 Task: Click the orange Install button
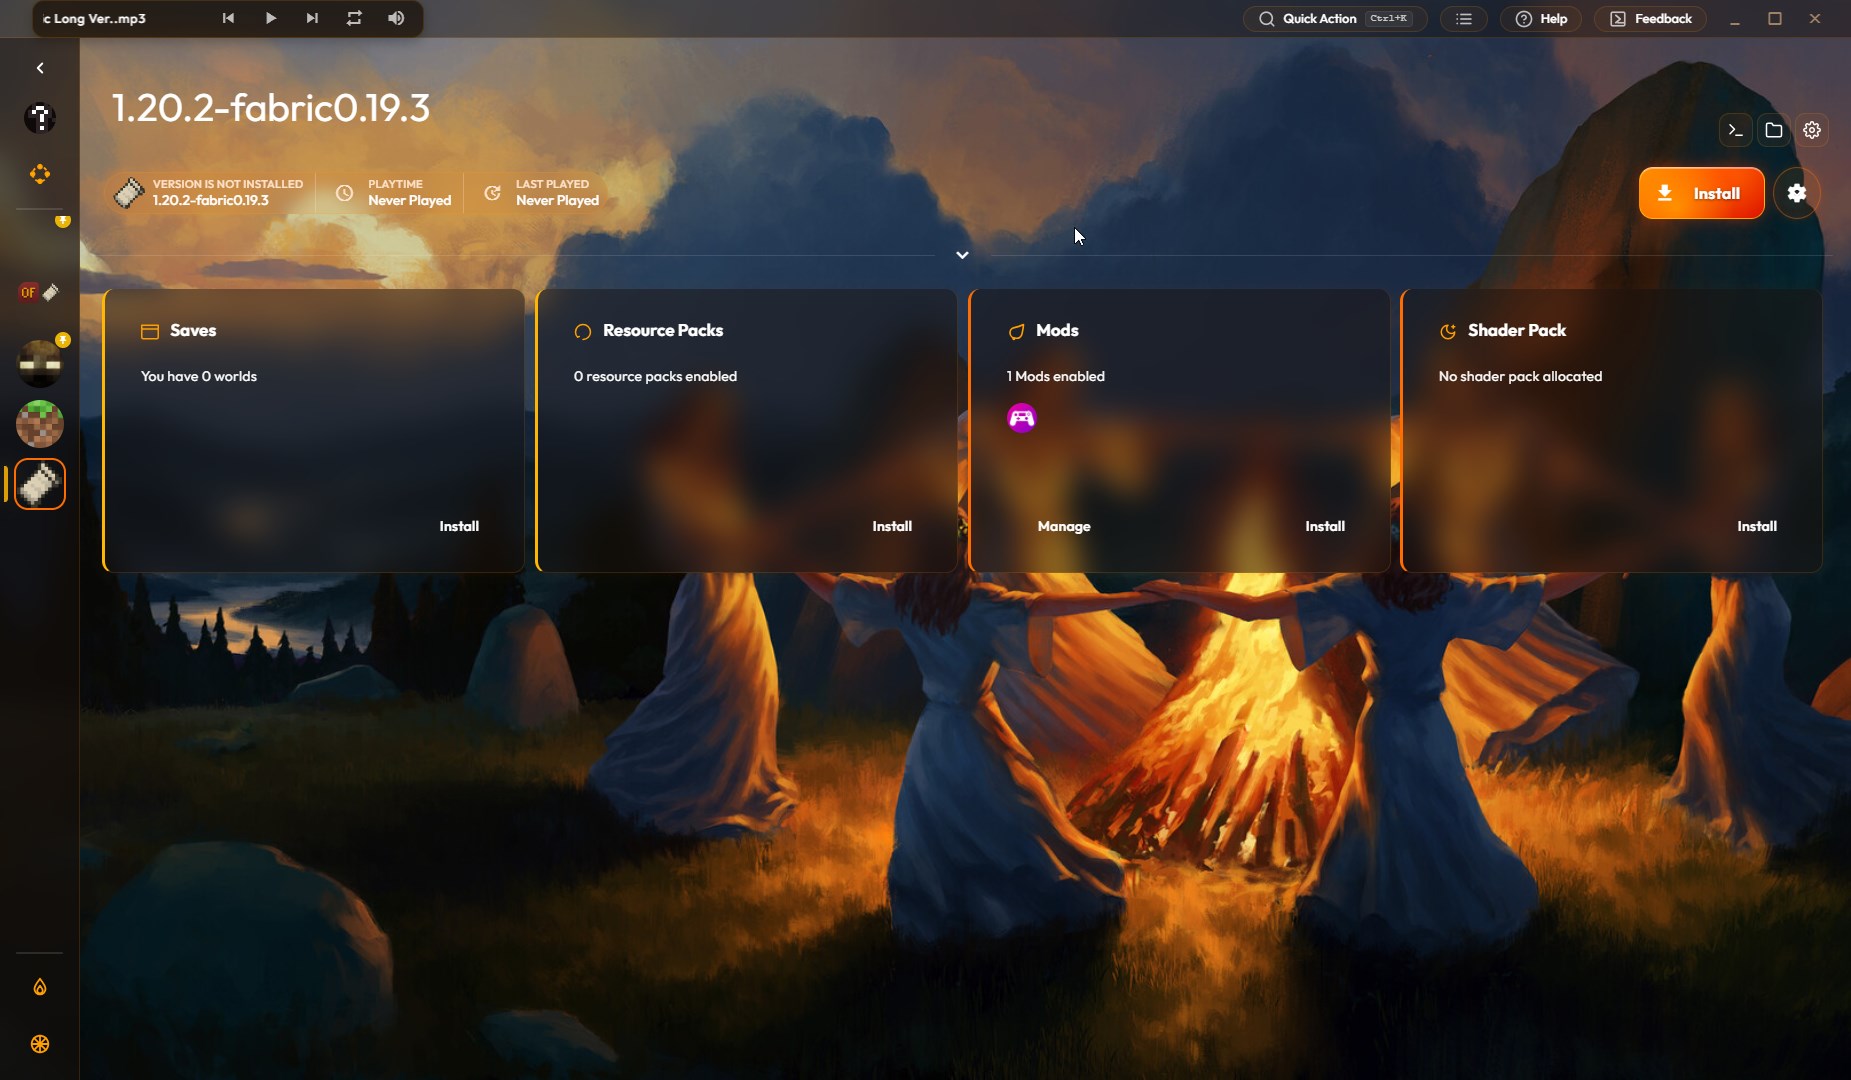(x=1701, y=193)
